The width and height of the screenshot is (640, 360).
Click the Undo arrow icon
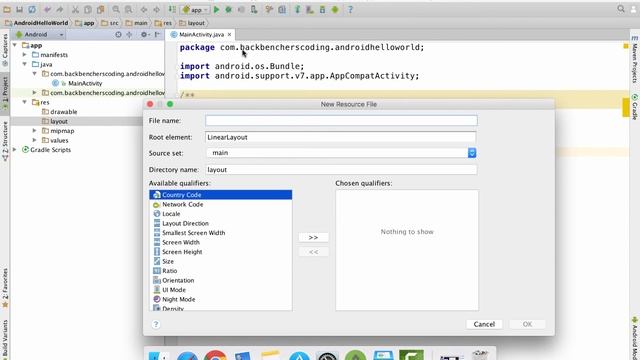tap(47, 9)
